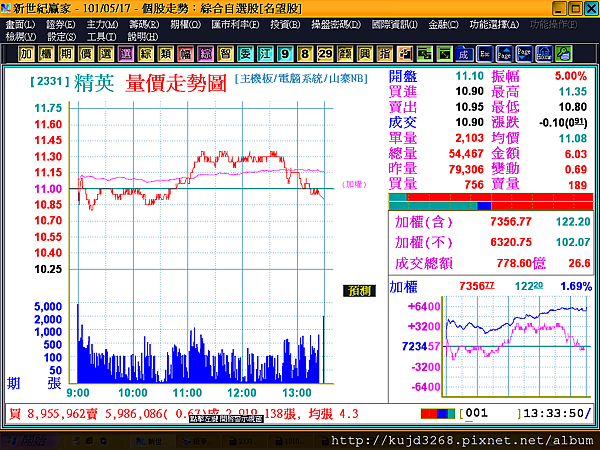Image resolution: width=600 pixels, height=450 pixels.
Task: Click the 新世 taskbar item
Action: coord(150,441)
